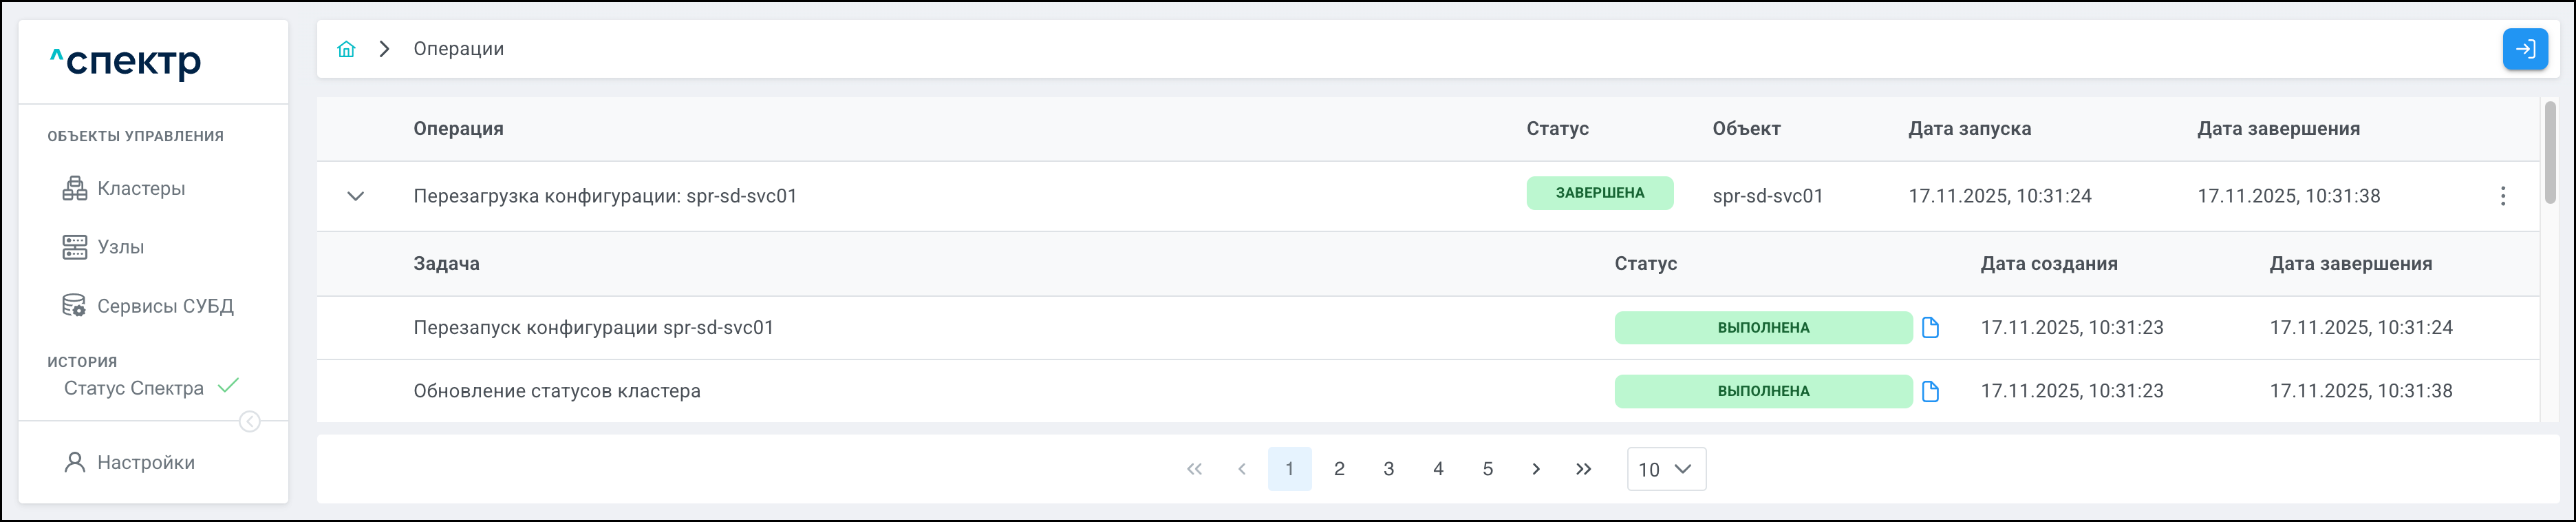The width and height of the screenshot is (2576, 522).
Task: Open log file for Обновление статусов кластера
Action: tap(1930, 391)
